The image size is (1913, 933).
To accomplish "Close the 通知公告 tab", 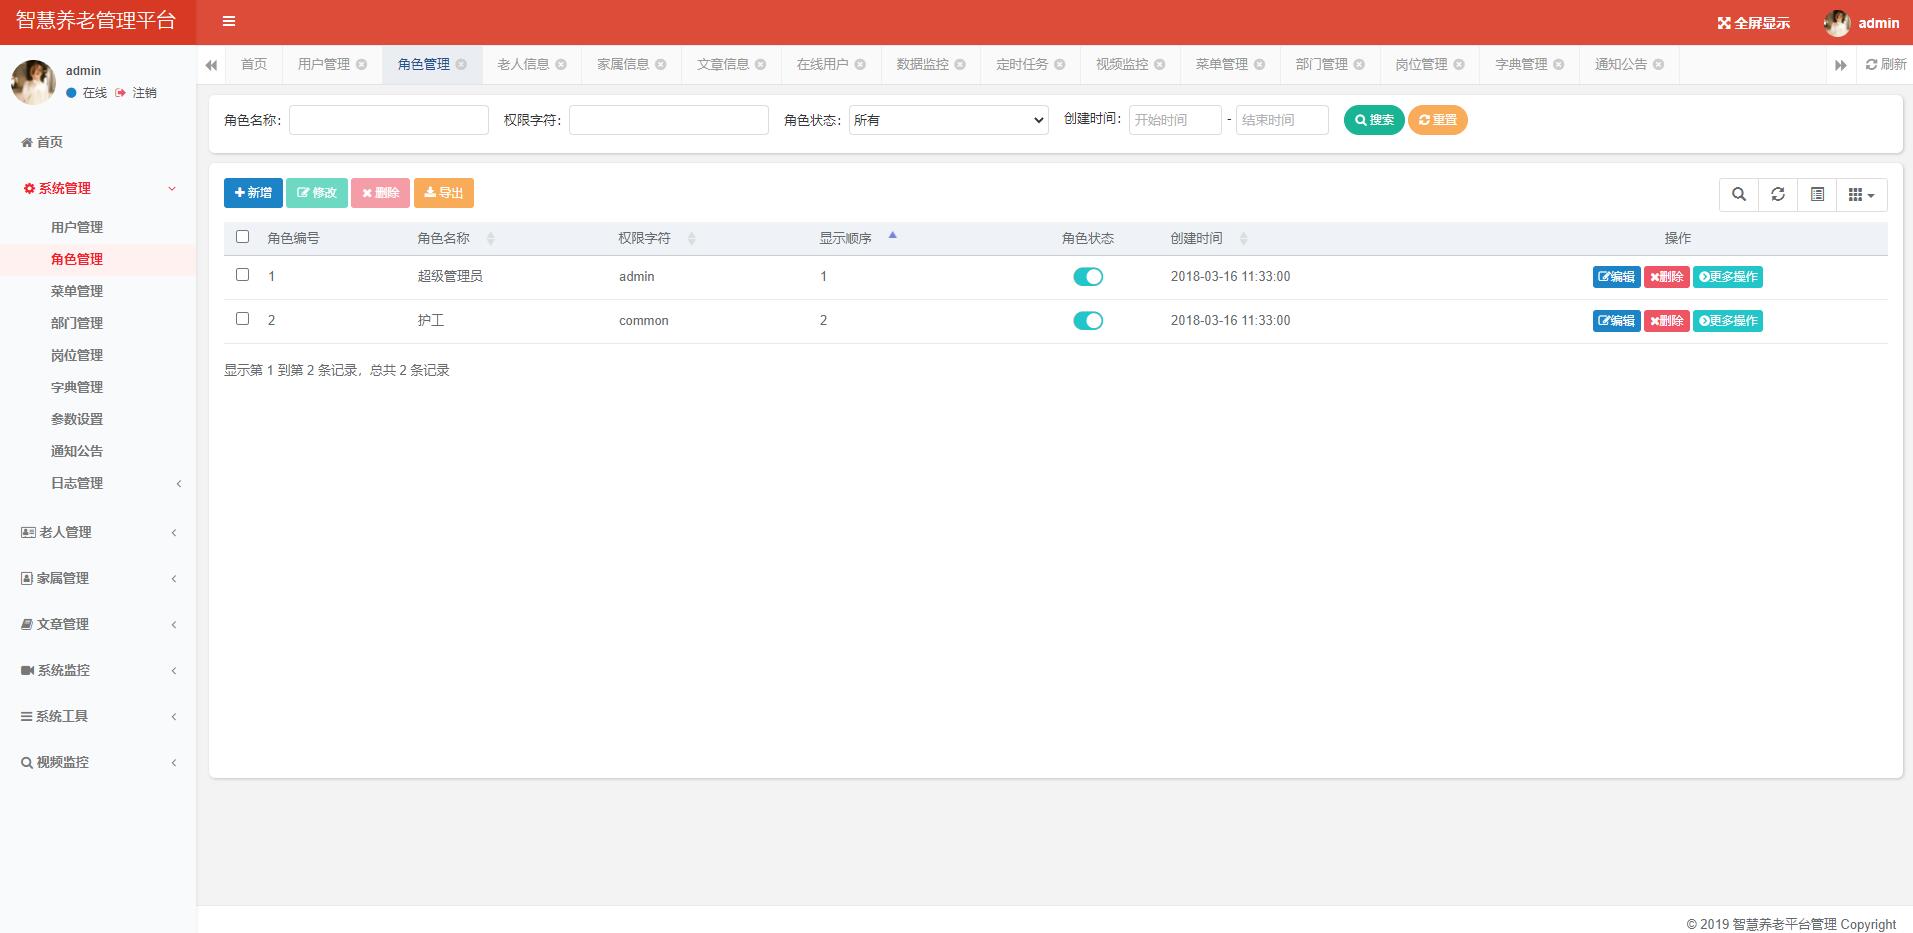I will [x=1658, y=64].
